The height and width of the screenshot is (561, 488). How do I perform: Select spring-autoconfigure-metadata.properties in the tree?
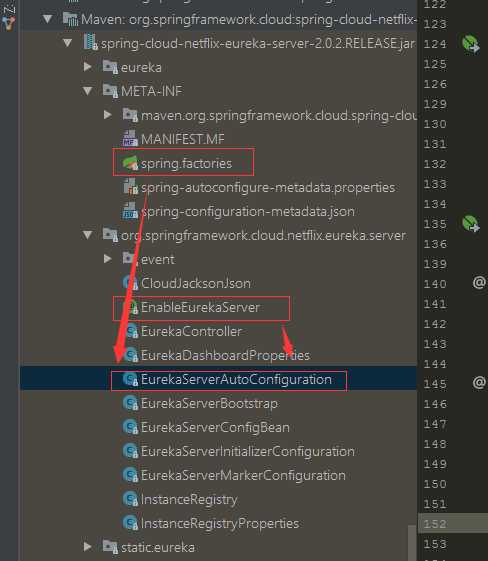(268, 187)
